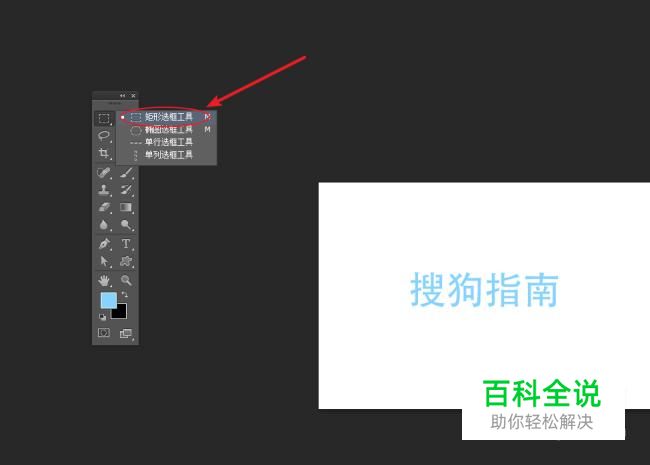Choose 矩形选框工具 from the flyout menu

point(167,117)
